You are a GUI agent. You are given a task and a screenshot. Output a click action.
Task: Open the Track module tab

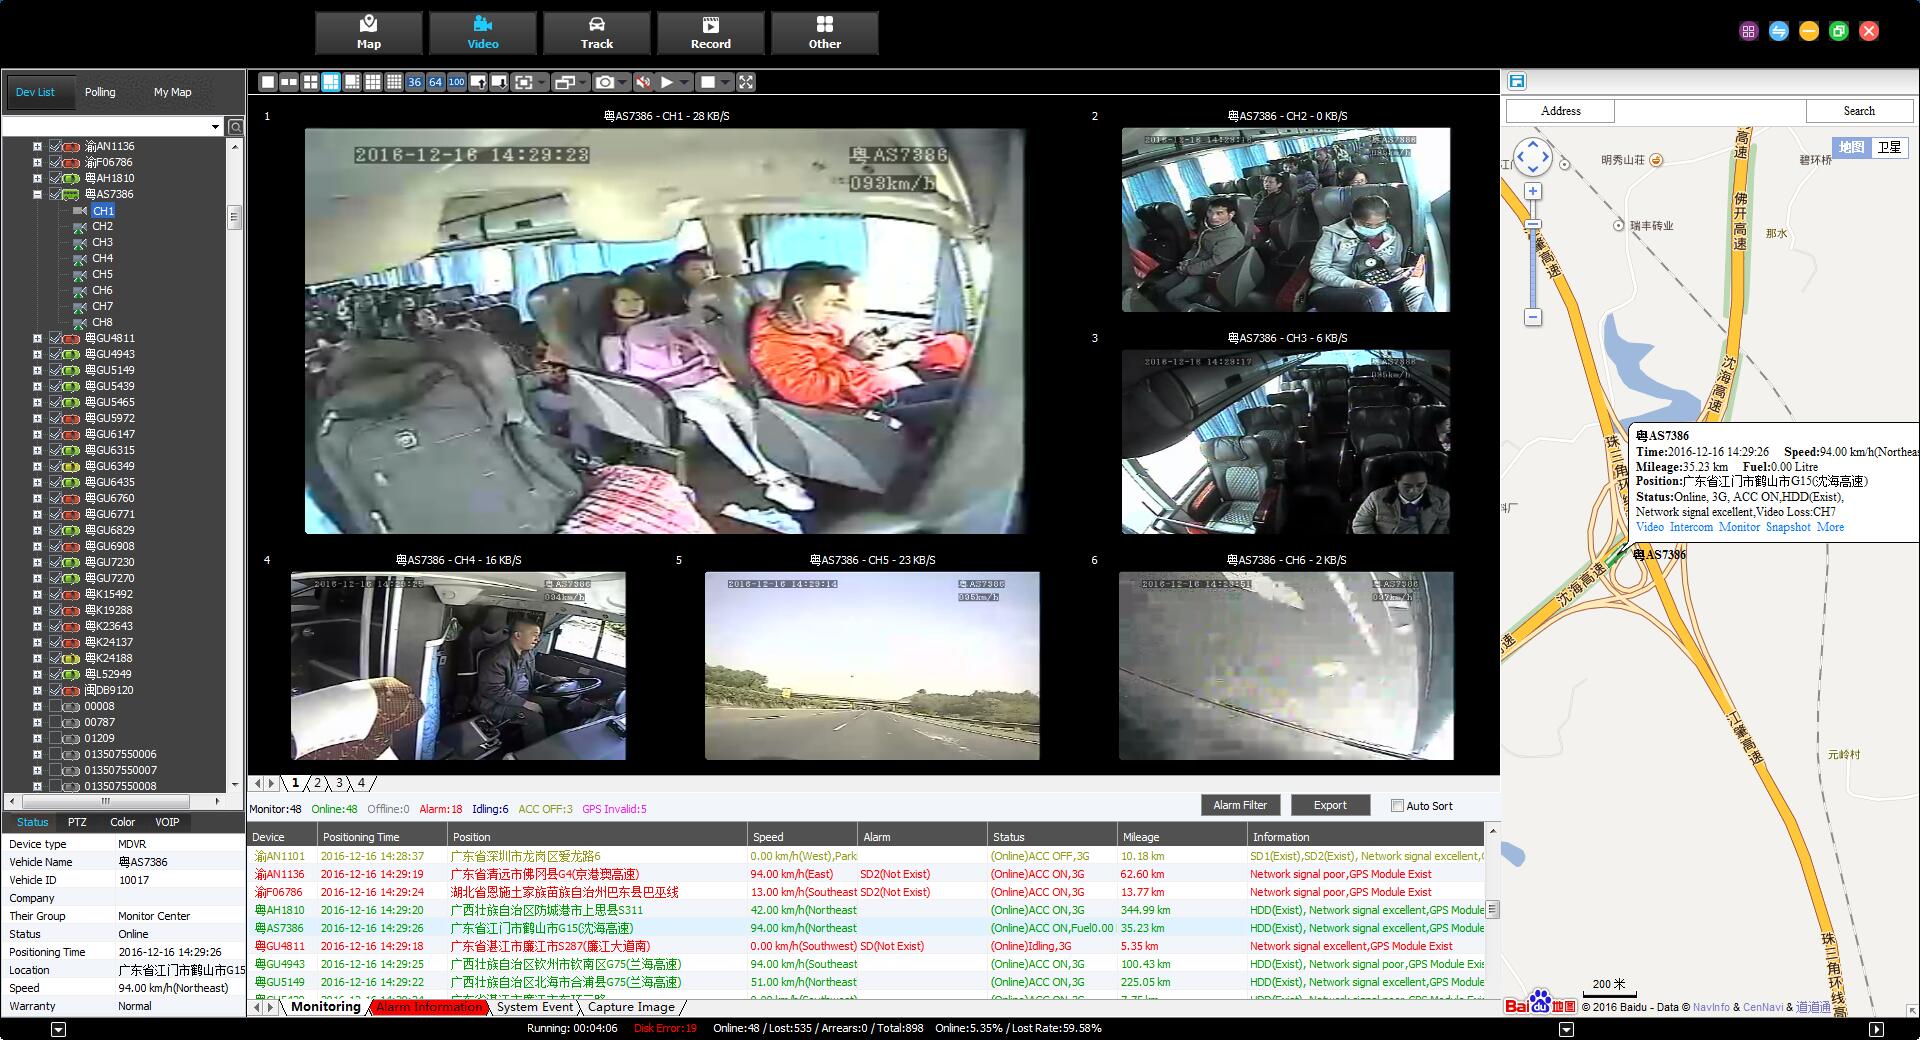tap(597, 33)
